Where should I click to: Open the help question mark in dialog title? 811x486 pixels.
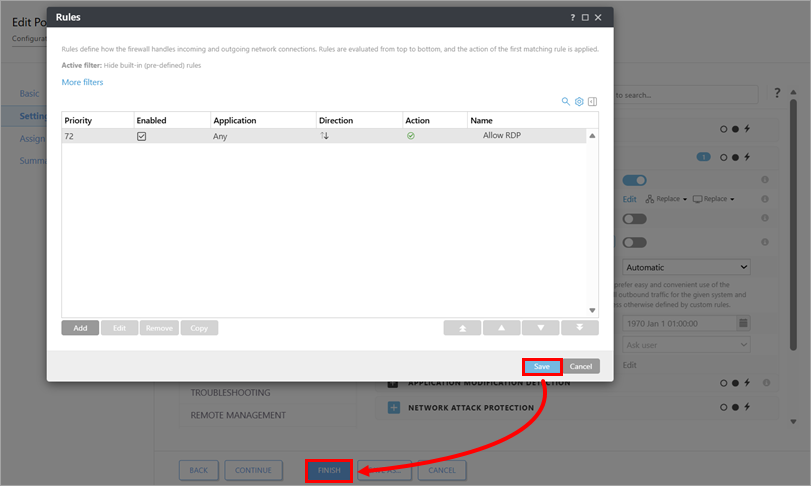pyautogui.click(x=573, y=17)
